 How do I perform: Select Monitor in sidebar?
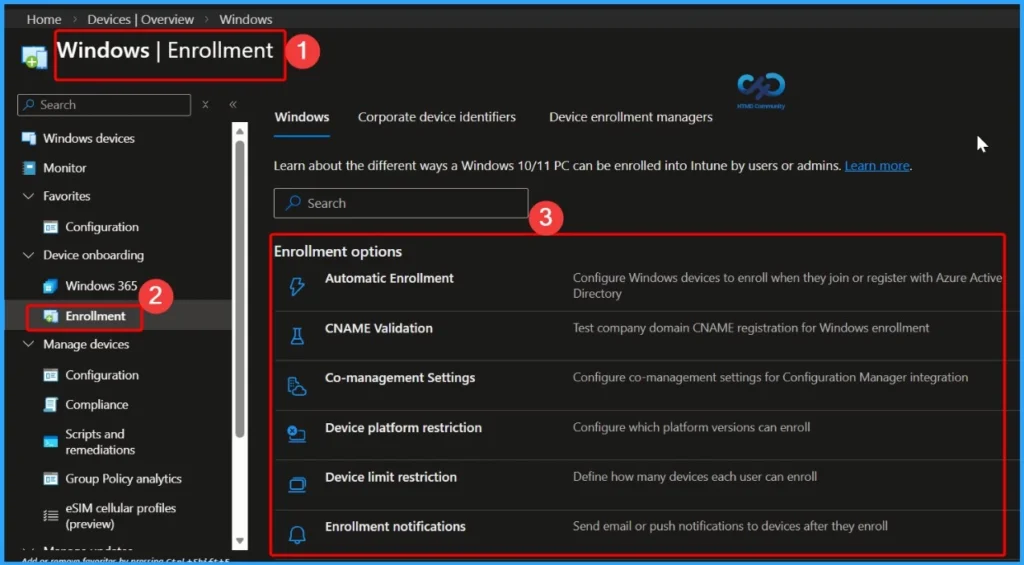tap(65, 168)
